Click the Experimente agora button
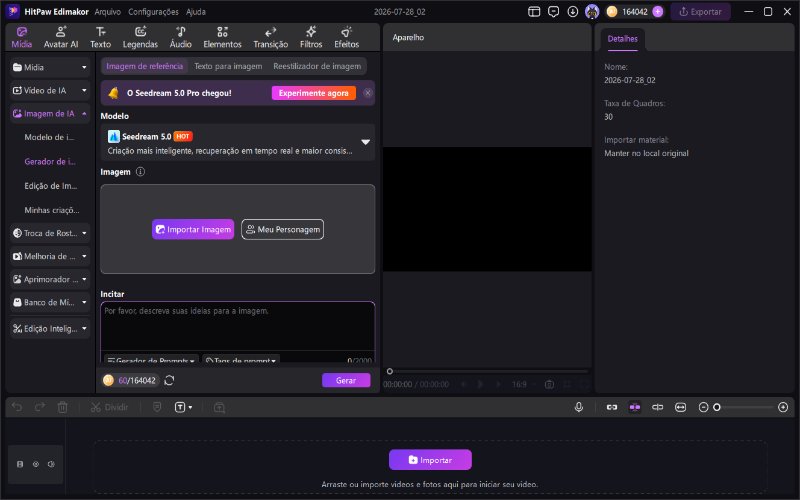 coord(313,93)
